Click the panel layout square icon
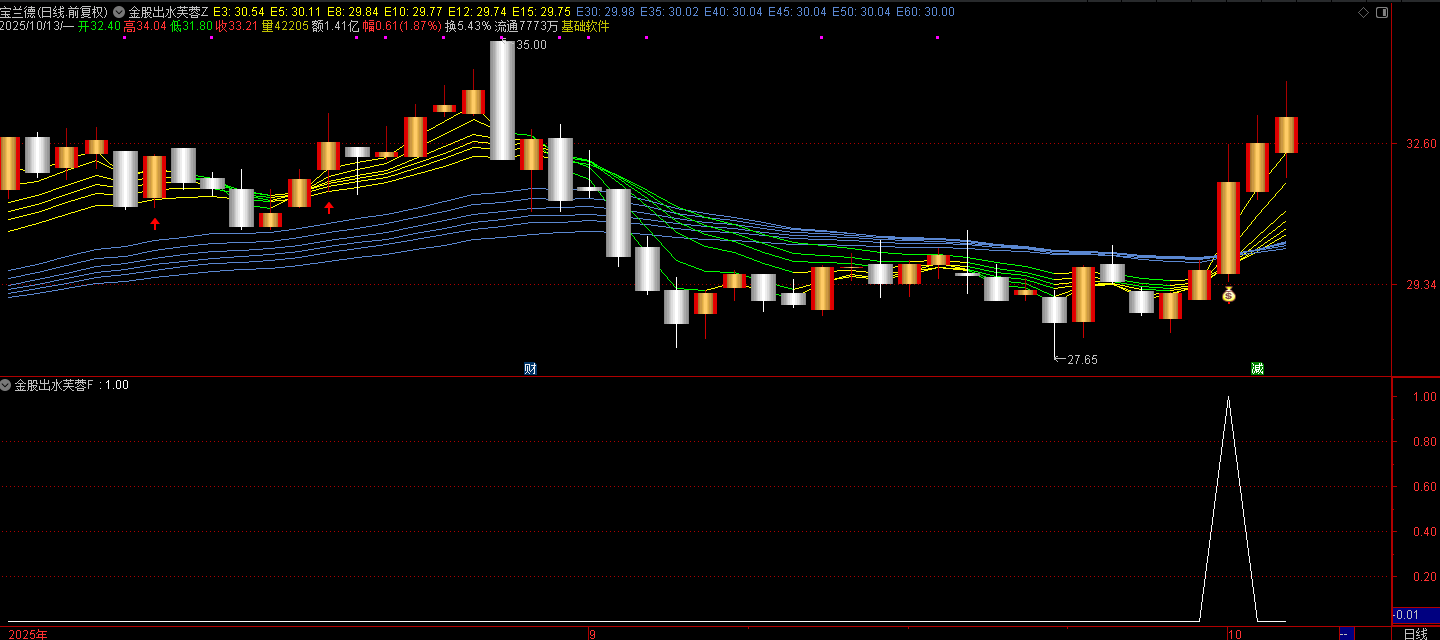Viewport: 1440px width, 640px height. (x=1382, y=12)
